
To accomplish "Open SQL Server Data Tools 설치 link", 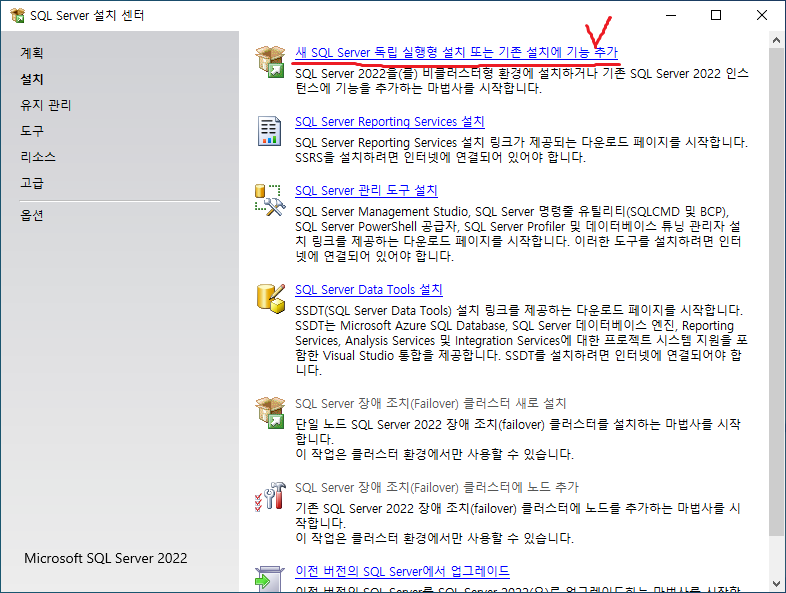I will [368, 289].
